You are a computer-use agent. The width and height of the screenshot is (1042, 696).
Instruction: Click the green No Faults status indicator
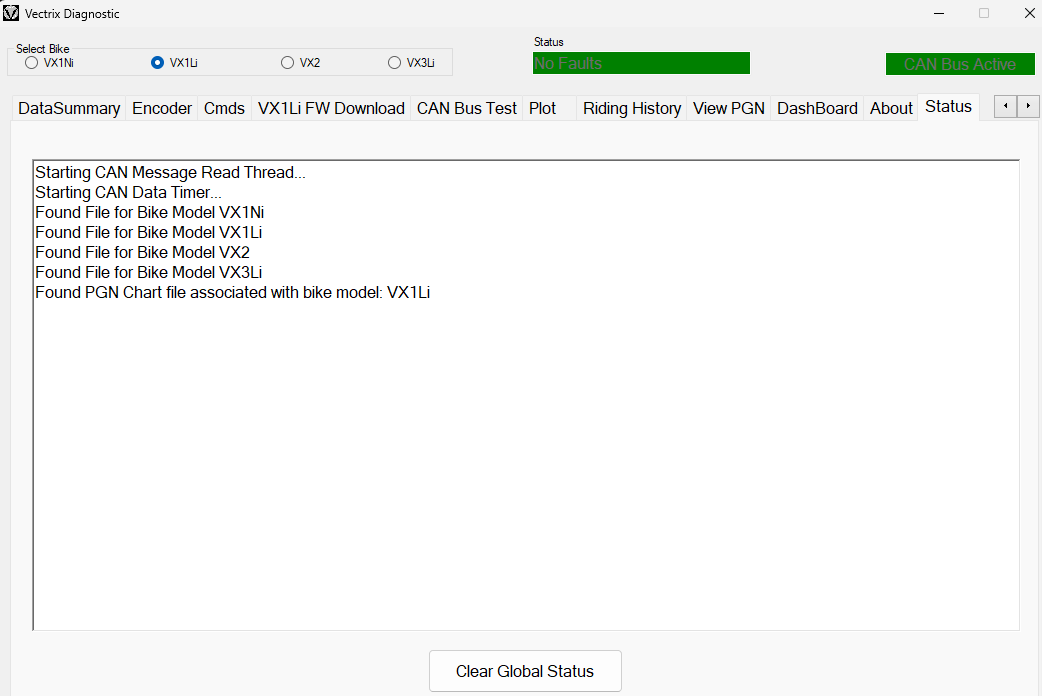coord(641,64)
